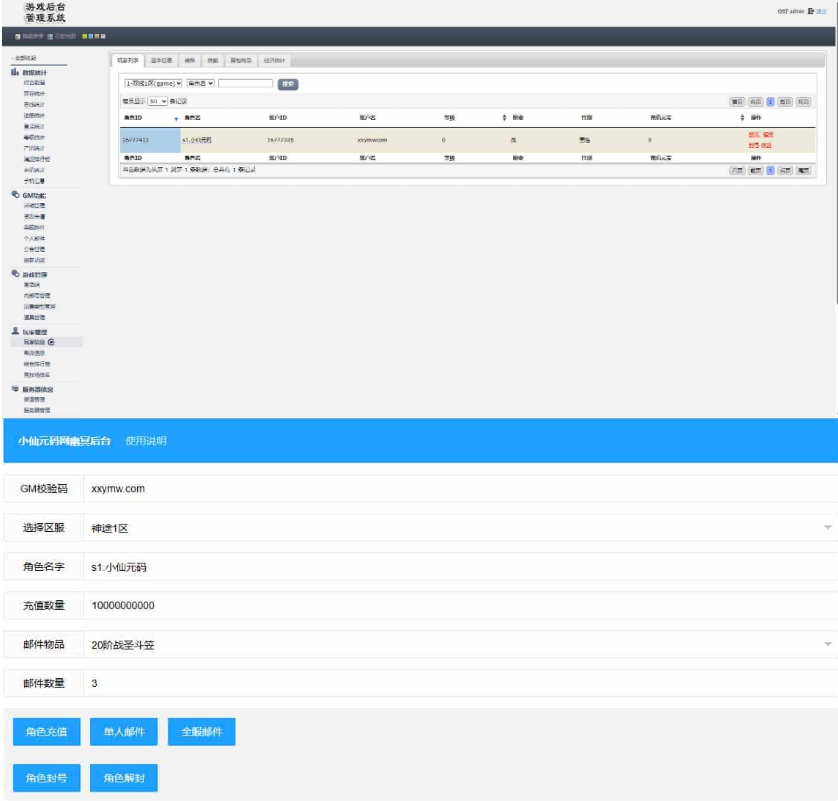Click the 数据统计 bar chart icon in sidebar
Viewport: 838px width, 801px height.
click(x=15, y=72)
